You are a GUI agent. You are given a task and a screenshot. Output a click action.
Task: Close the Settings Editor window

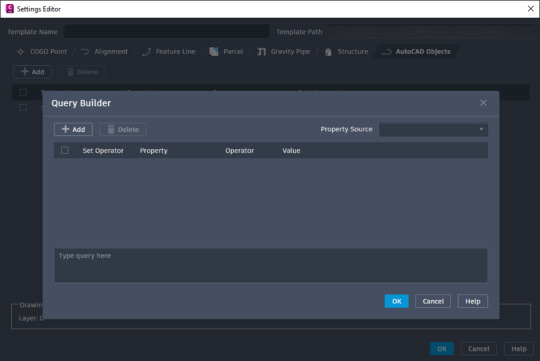pyautogui.click(x=531, y=9)
